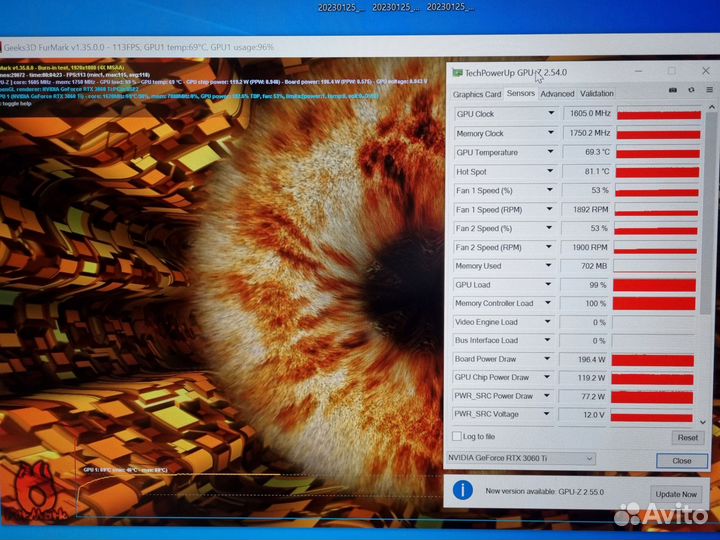Screen dimensions: 720x540
Task: Open the Fan 2 Speed (%) dropdown
Action: point(549,228)
